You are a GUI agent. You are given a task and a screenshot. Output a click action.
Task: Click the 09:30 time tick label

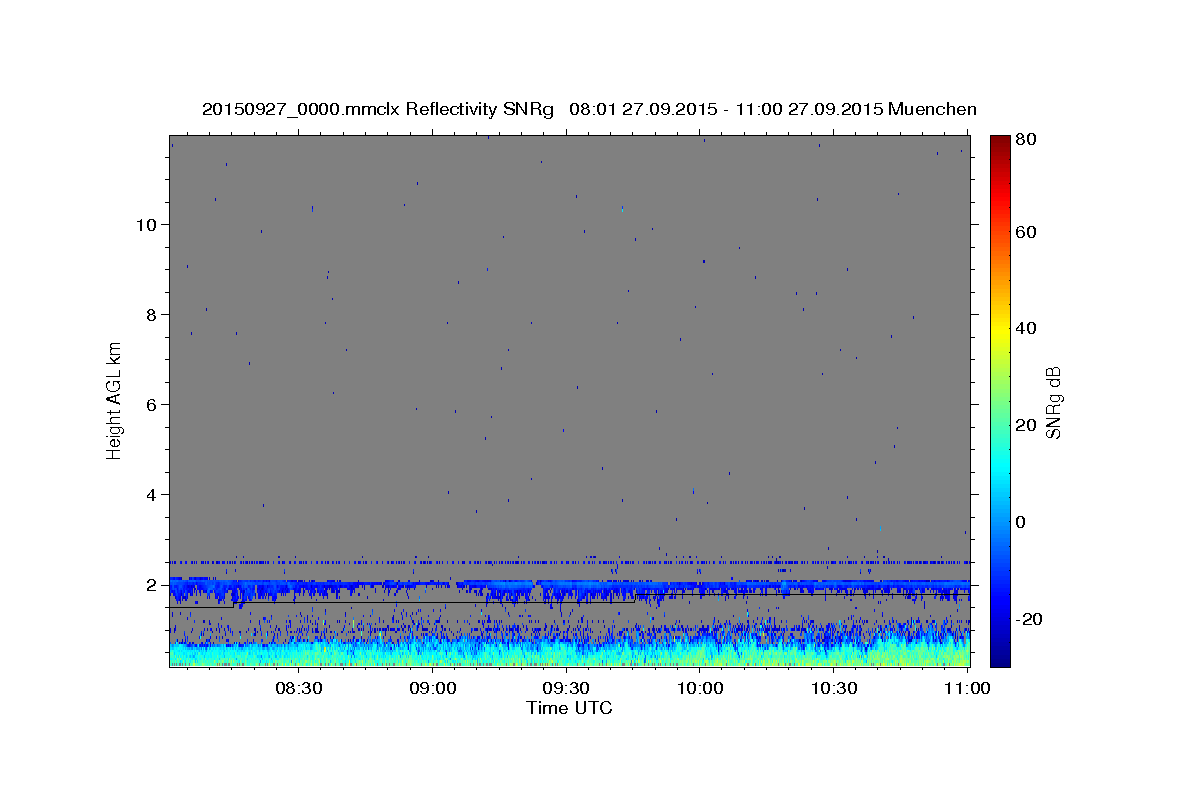(567, 688)
